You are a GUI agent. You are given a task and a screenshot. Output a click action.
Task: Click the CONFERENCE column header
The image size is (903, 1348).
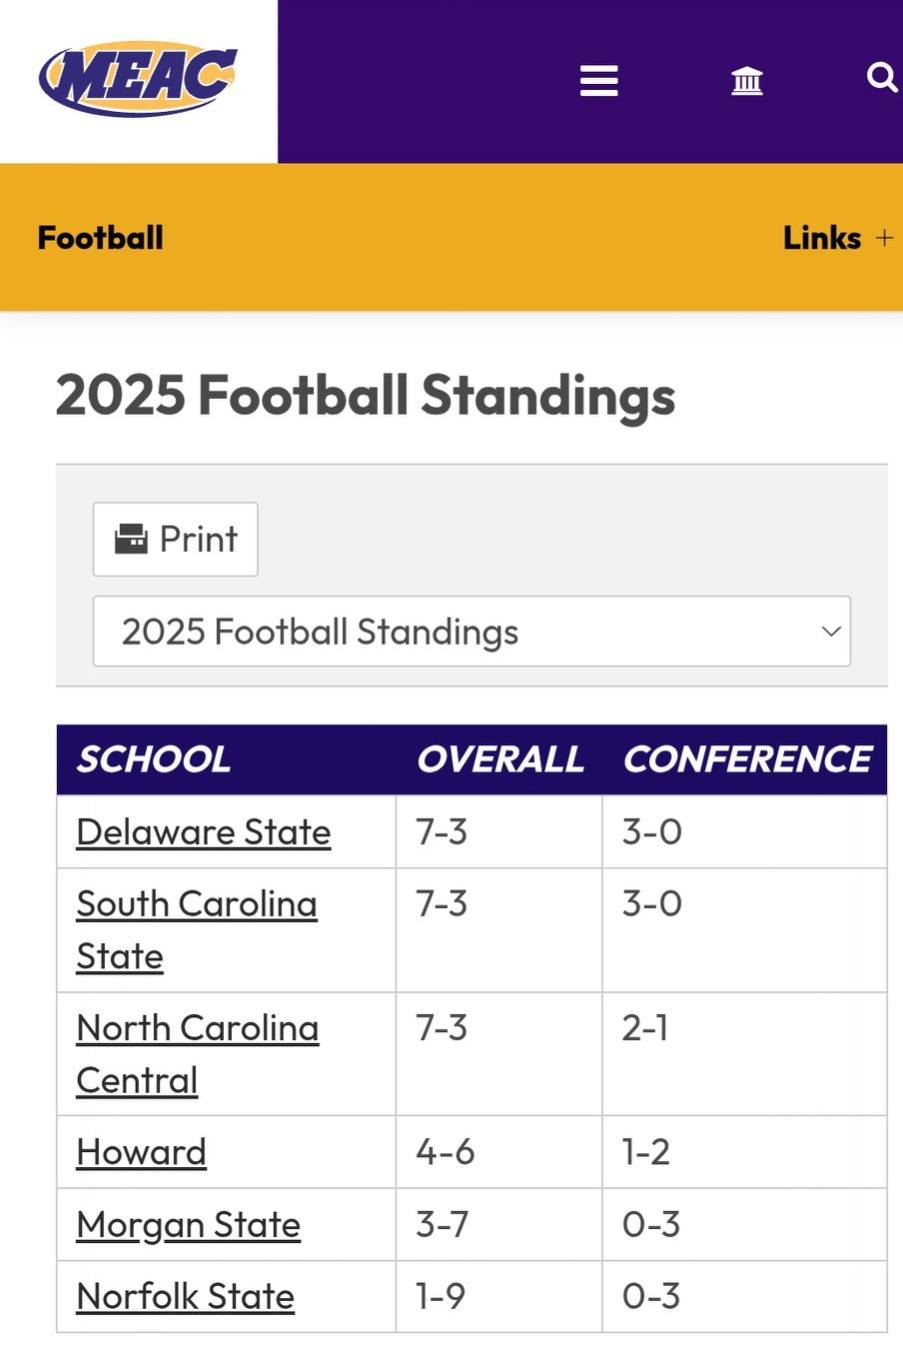tap(747, 759)
